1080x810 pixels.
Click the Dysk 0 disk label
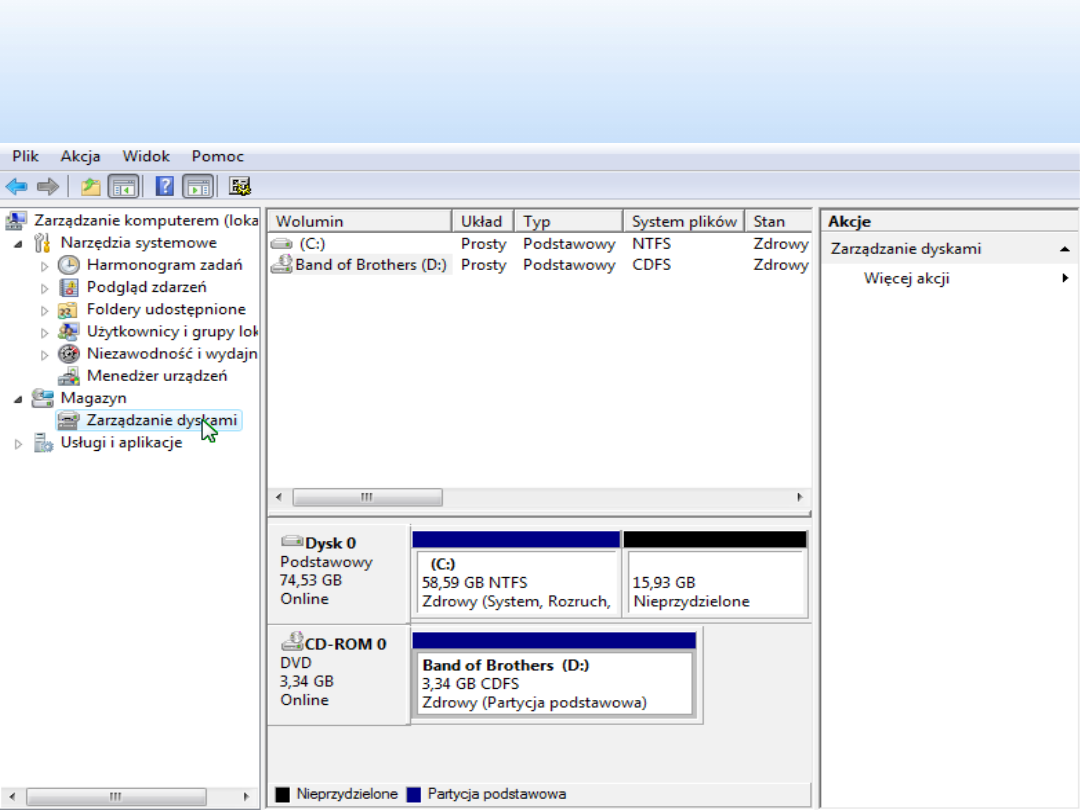(330, 543)
